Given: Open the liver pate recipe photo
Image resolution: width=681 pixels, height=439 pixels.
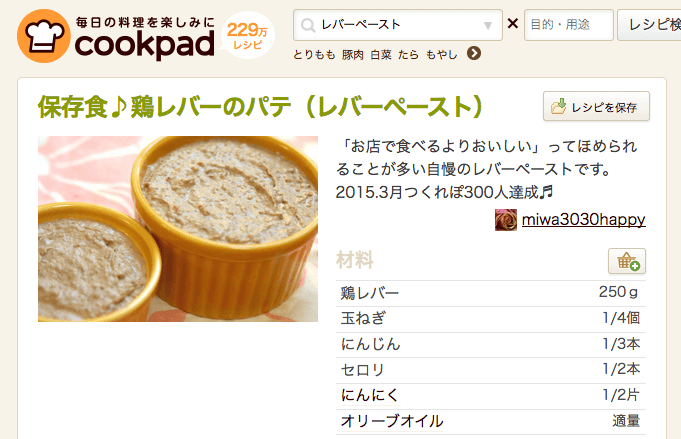Looking at the screenshot, I should (178, 229).
